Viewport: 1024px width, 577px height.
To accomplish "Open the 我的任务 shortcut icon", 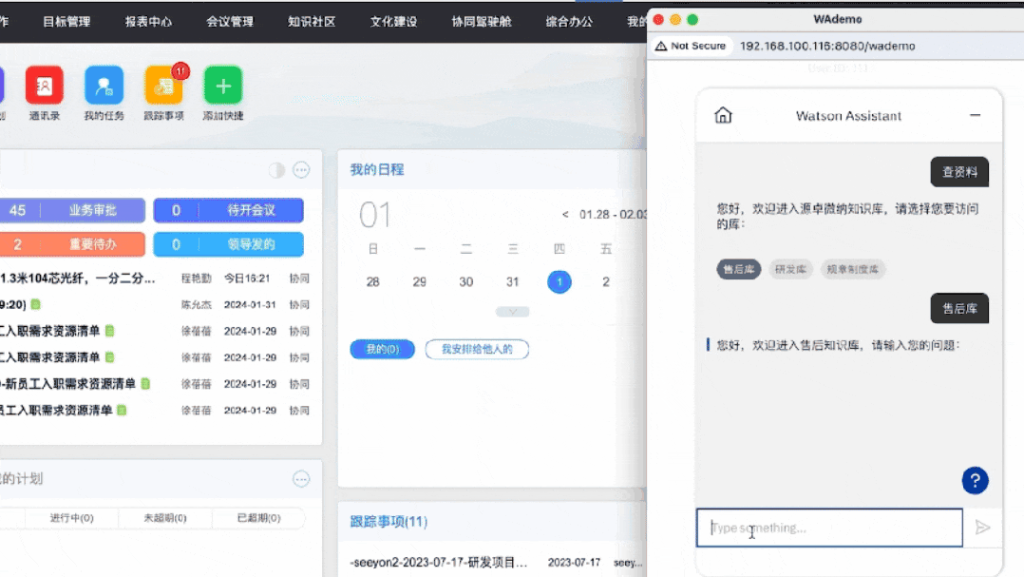I will click(104, 86).
